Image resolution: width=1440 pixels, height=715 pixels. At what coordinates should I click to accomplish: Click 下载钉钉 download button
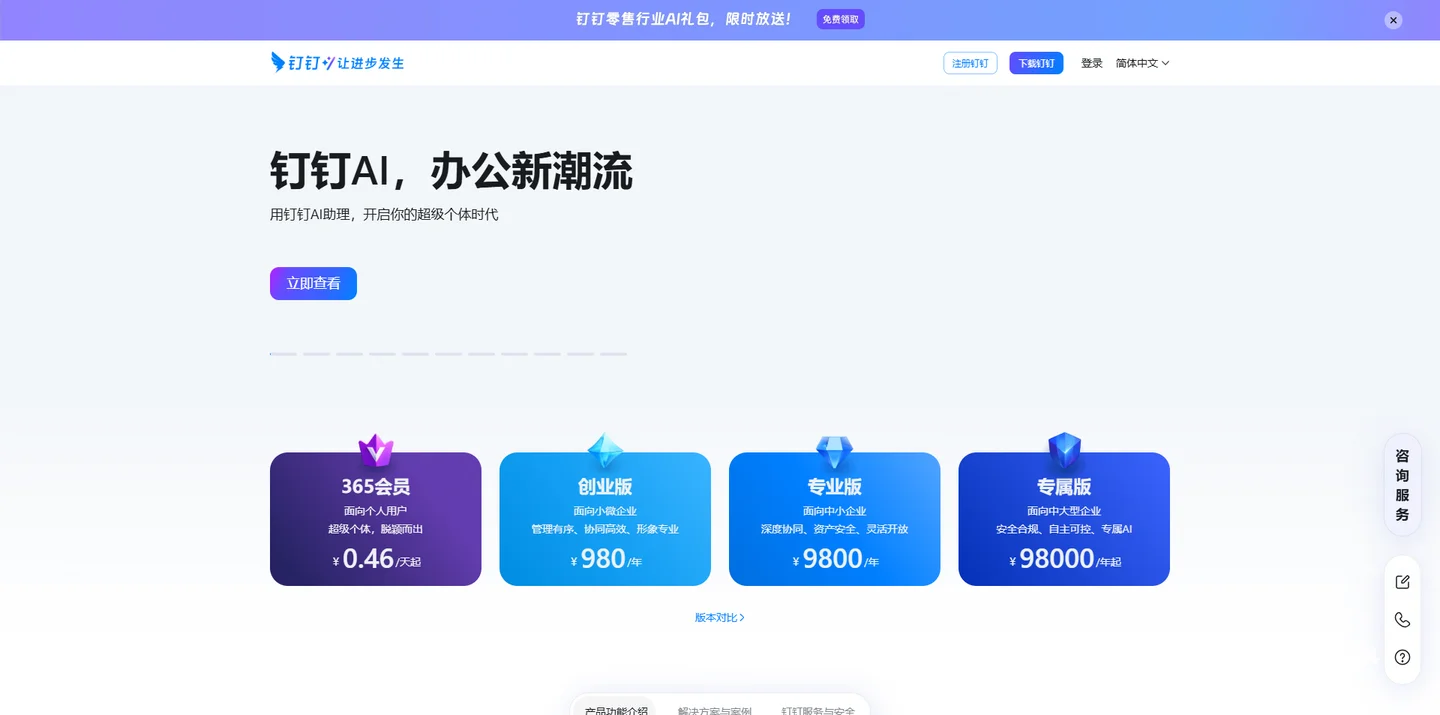[1036, 63]
